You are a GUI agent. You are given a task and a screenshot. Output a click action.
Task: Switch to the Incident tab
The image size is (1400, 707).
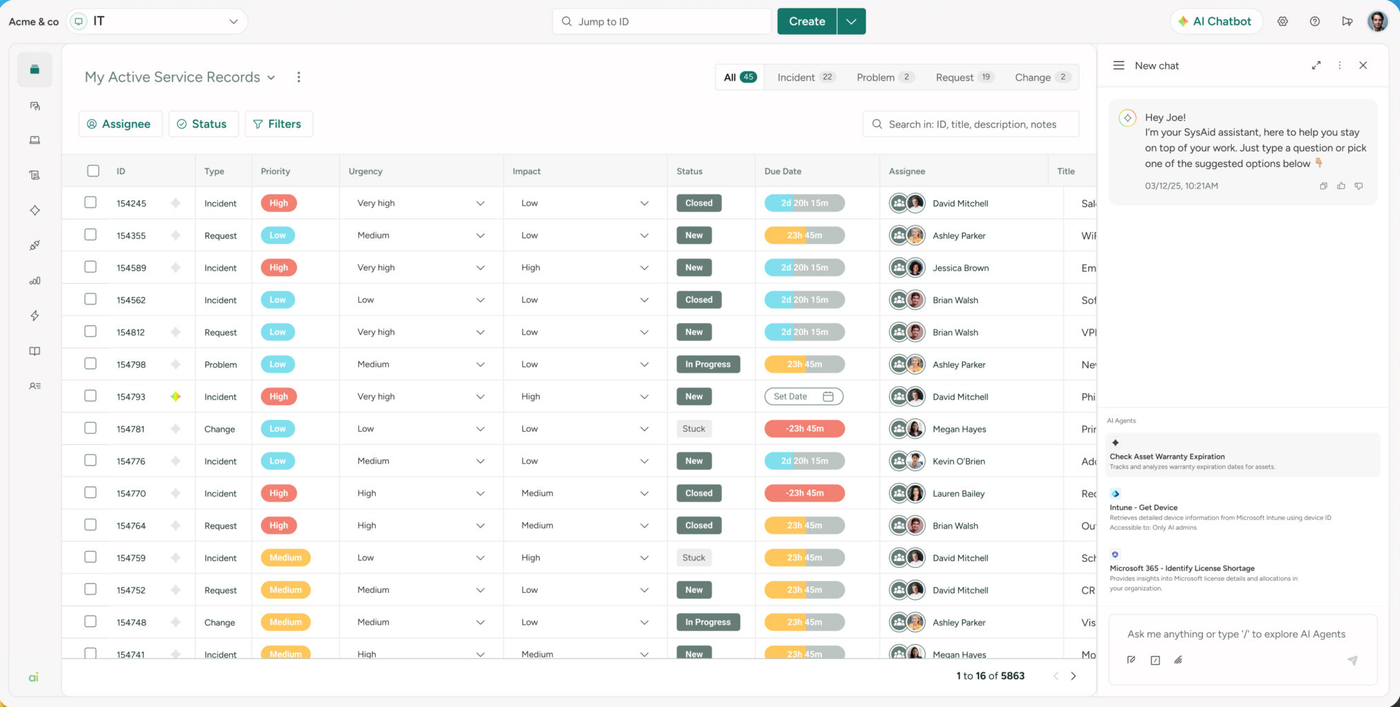806,77
